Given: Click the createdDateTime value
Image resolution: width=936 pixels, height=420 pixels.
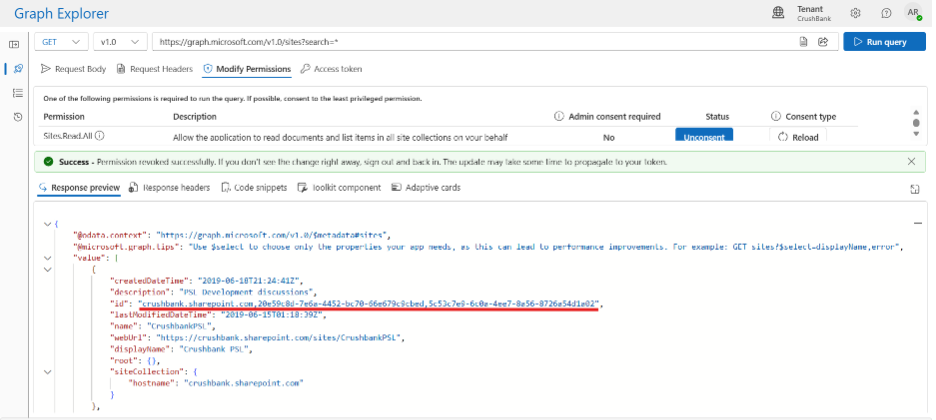Looking at the screenshot, I should (251, 281).
